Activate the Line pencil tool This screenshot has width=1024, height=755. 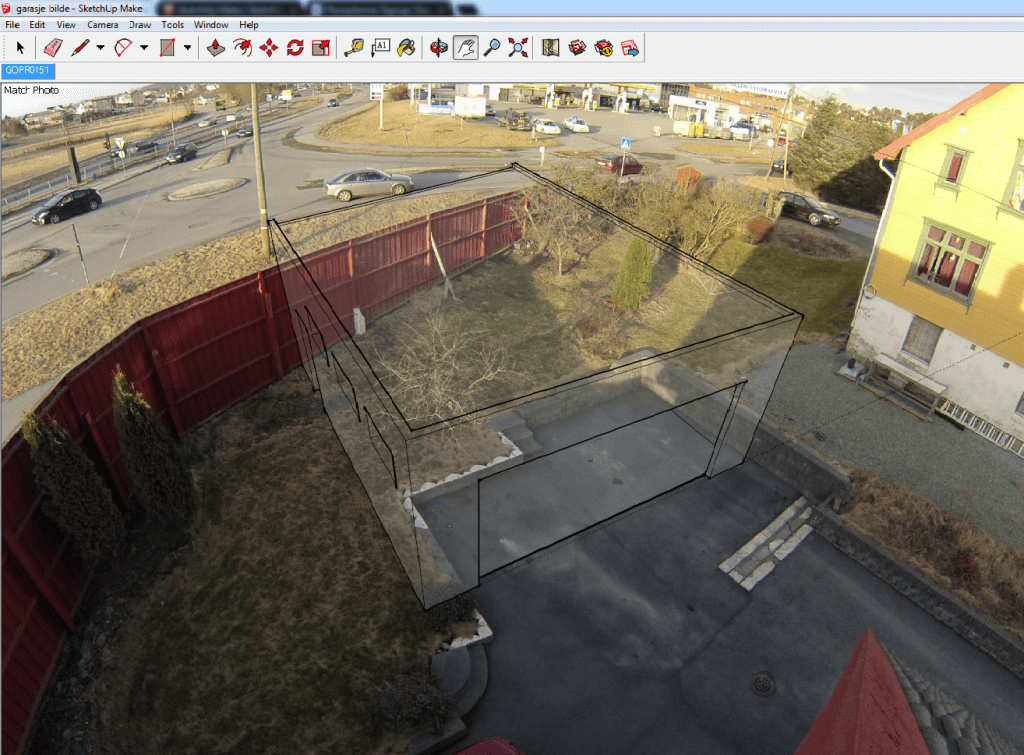pyautogui.click(x=80, y=47)
